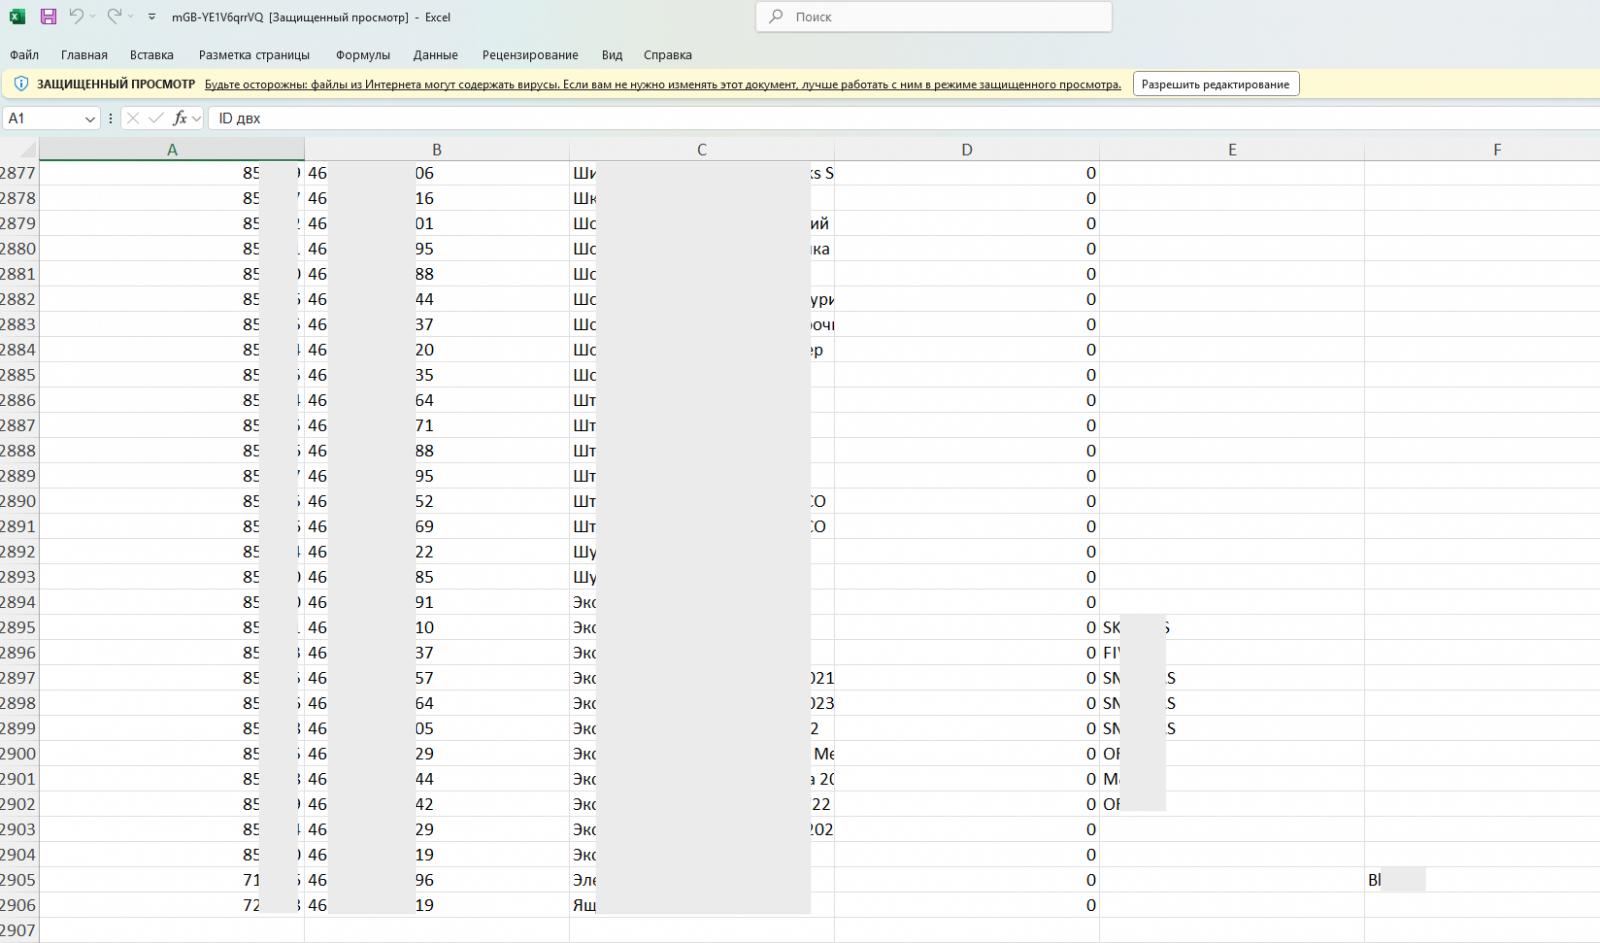Switch to the Главная tab
The width and height of the screenshot is (1600, 943).
point(84,55)
